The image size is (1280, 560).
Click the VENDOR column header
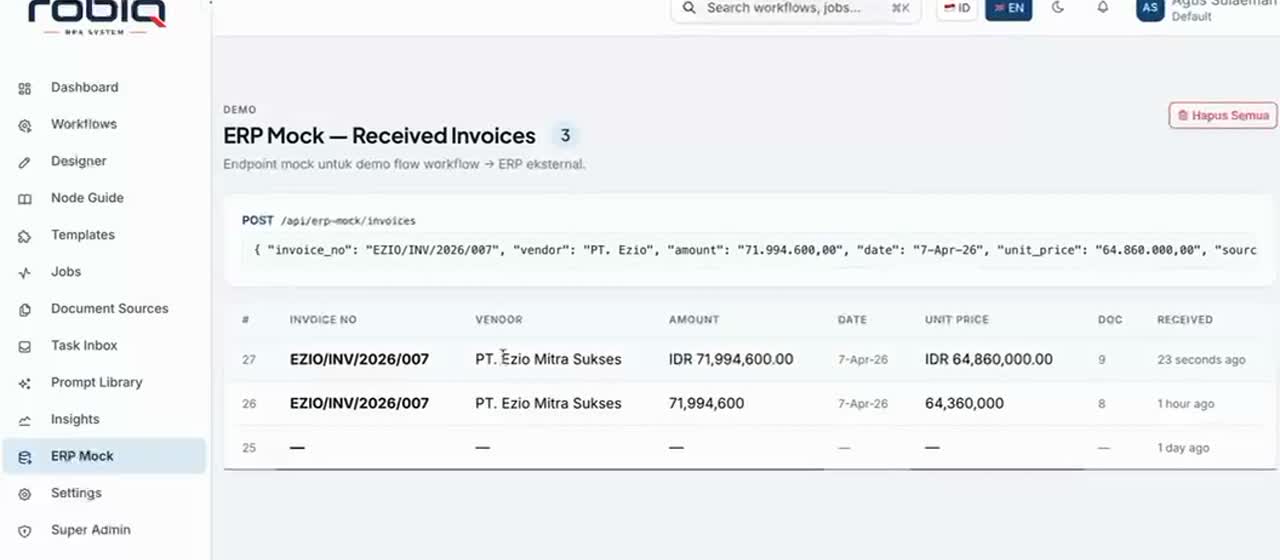pos(499,320)
